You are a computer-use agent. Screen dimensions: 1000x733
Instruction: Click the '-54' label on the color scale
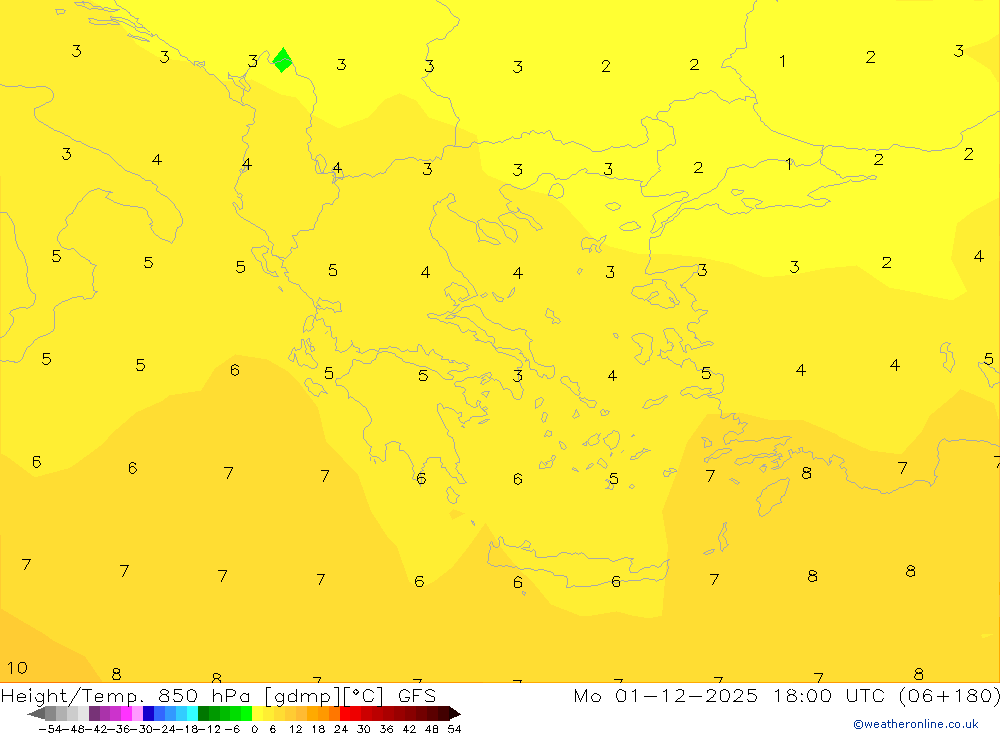[x=50, y=729]
